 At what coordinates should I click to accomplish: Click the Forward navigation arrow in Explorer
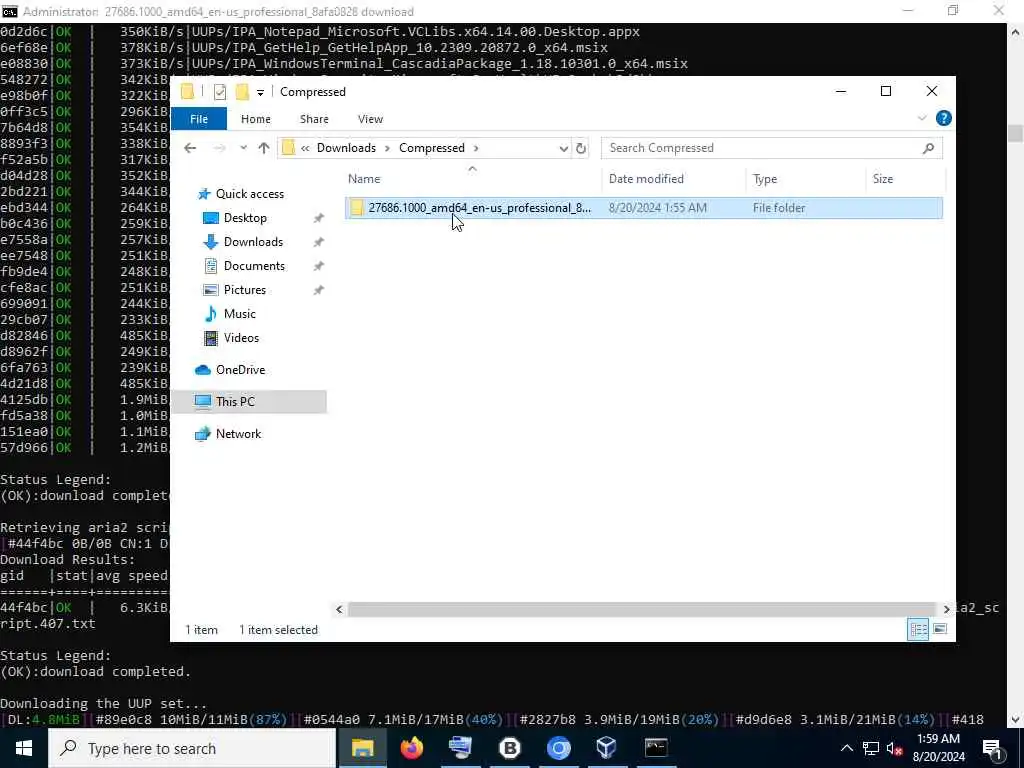pos(219,148)
